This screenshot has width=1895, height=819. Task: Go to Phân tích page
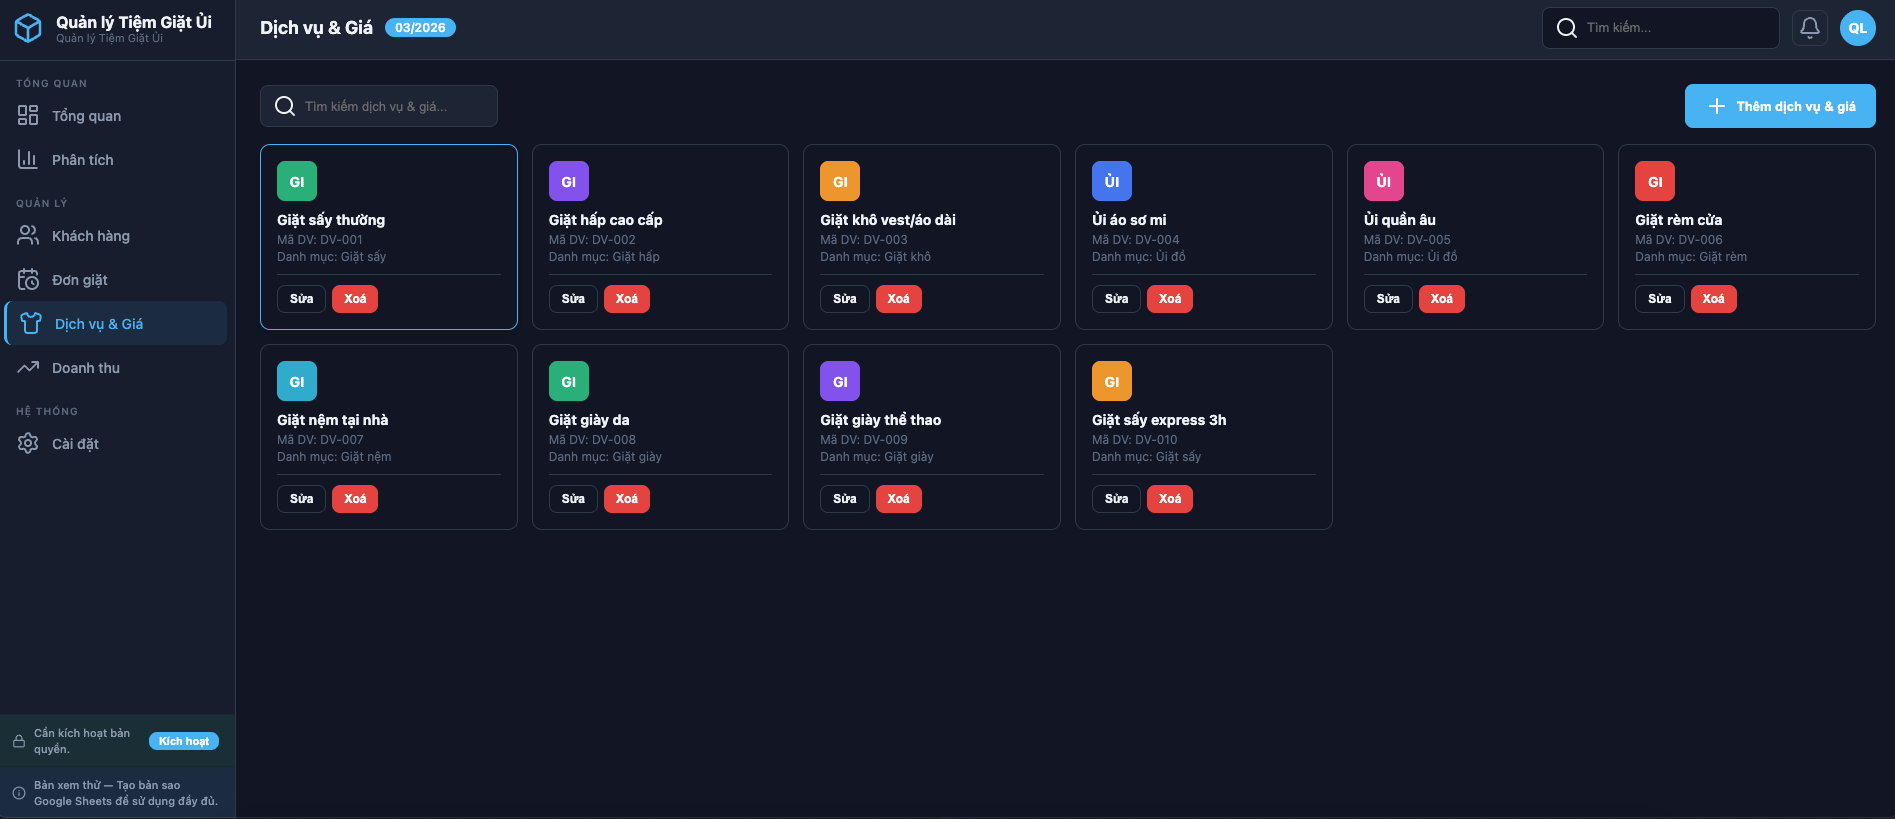point(82,160)
